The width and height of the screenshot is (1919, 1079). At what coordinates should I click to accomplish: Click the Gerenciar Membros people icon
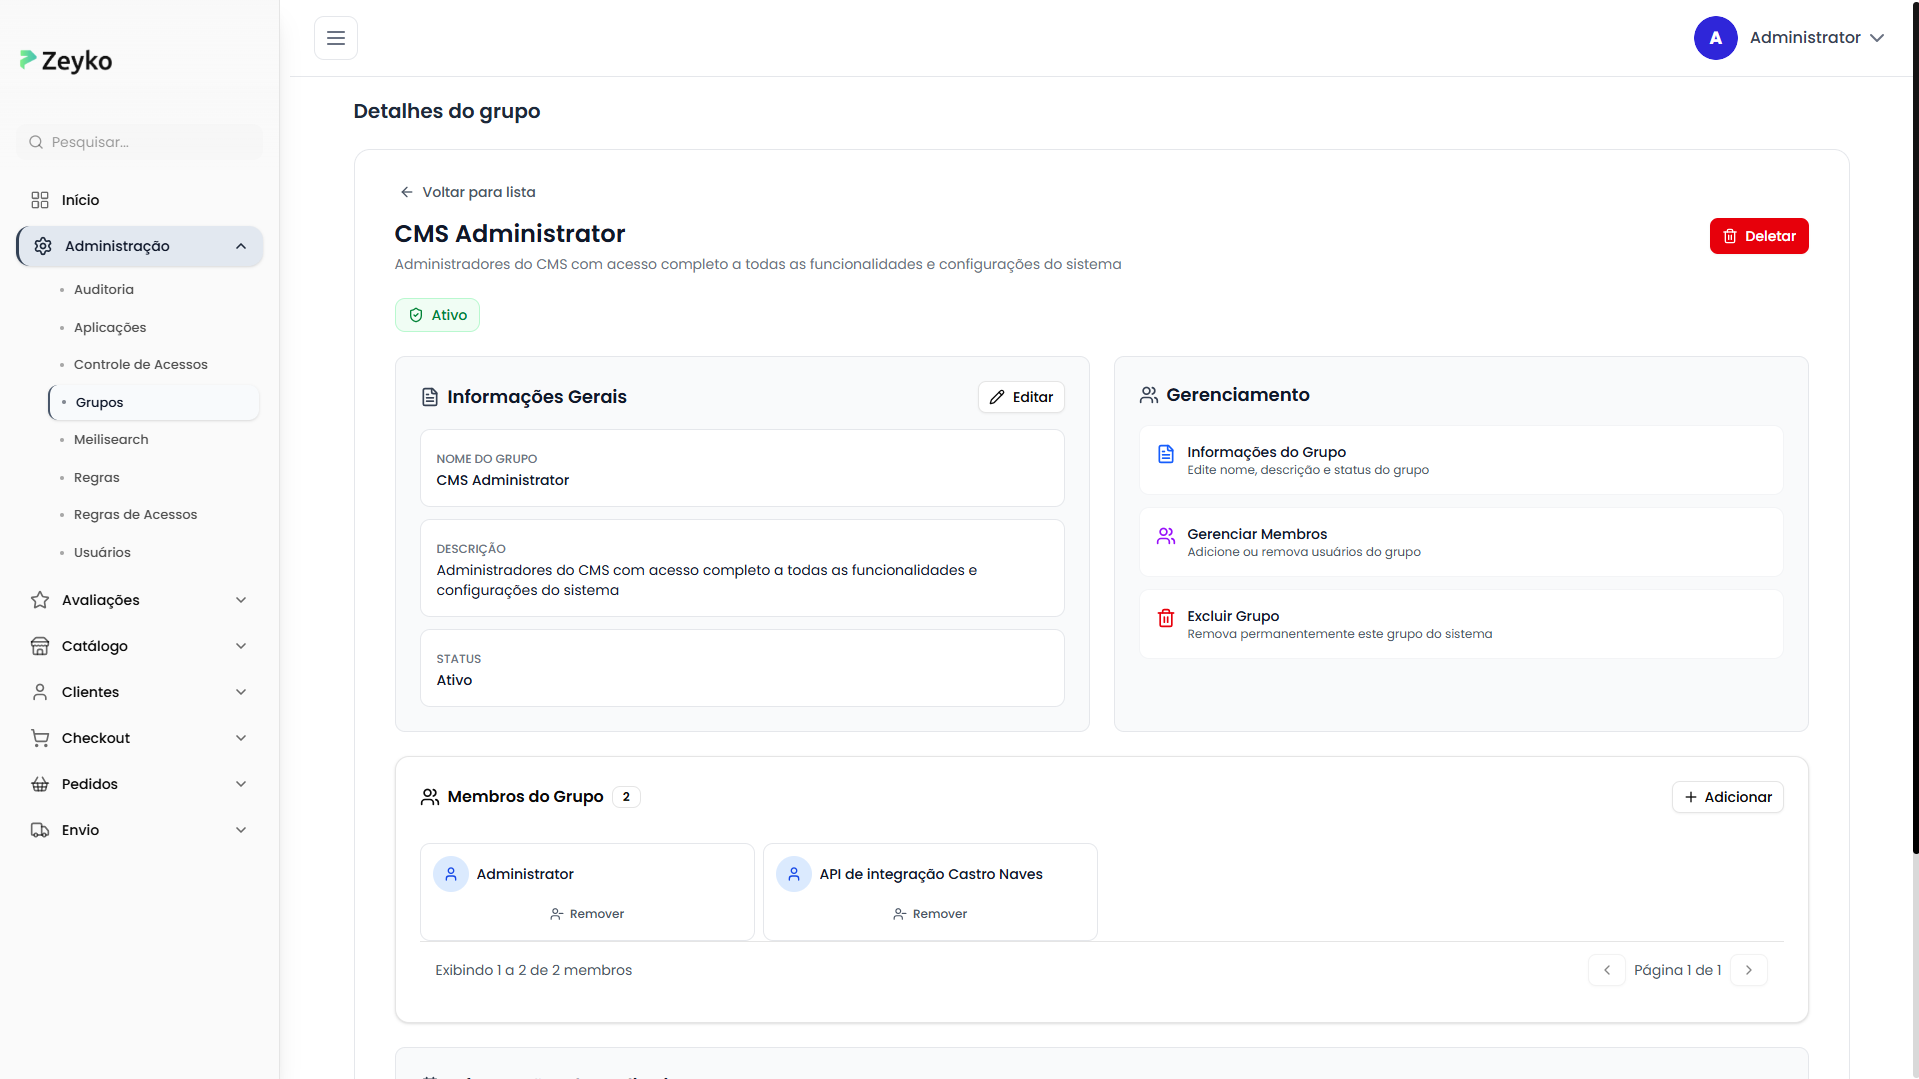[x=1165, y=536]
